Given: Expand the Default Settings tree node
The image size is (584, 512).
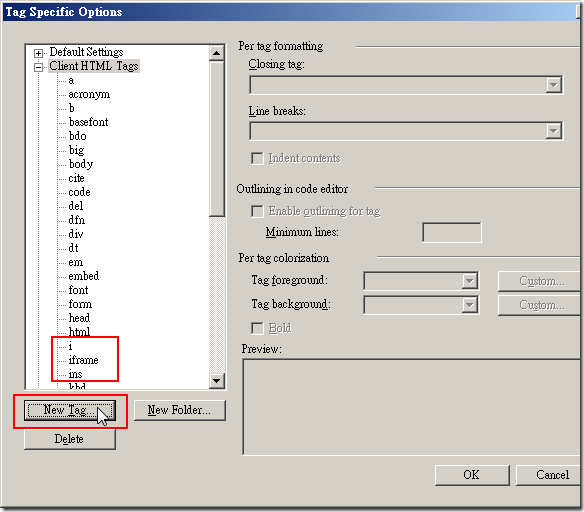Looking at the screenshot, I should click(x=38, y=53).
